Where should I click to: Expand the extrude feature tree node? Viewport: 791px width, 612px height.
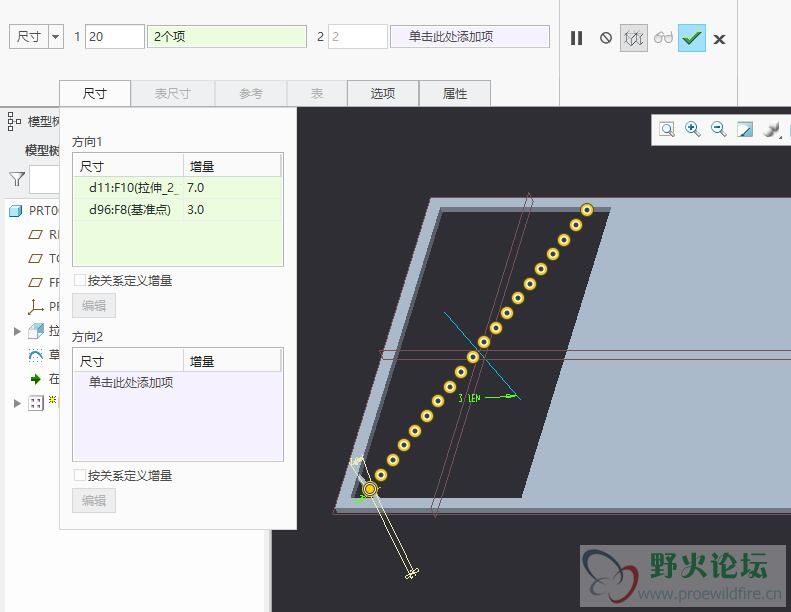pos(17,331)
